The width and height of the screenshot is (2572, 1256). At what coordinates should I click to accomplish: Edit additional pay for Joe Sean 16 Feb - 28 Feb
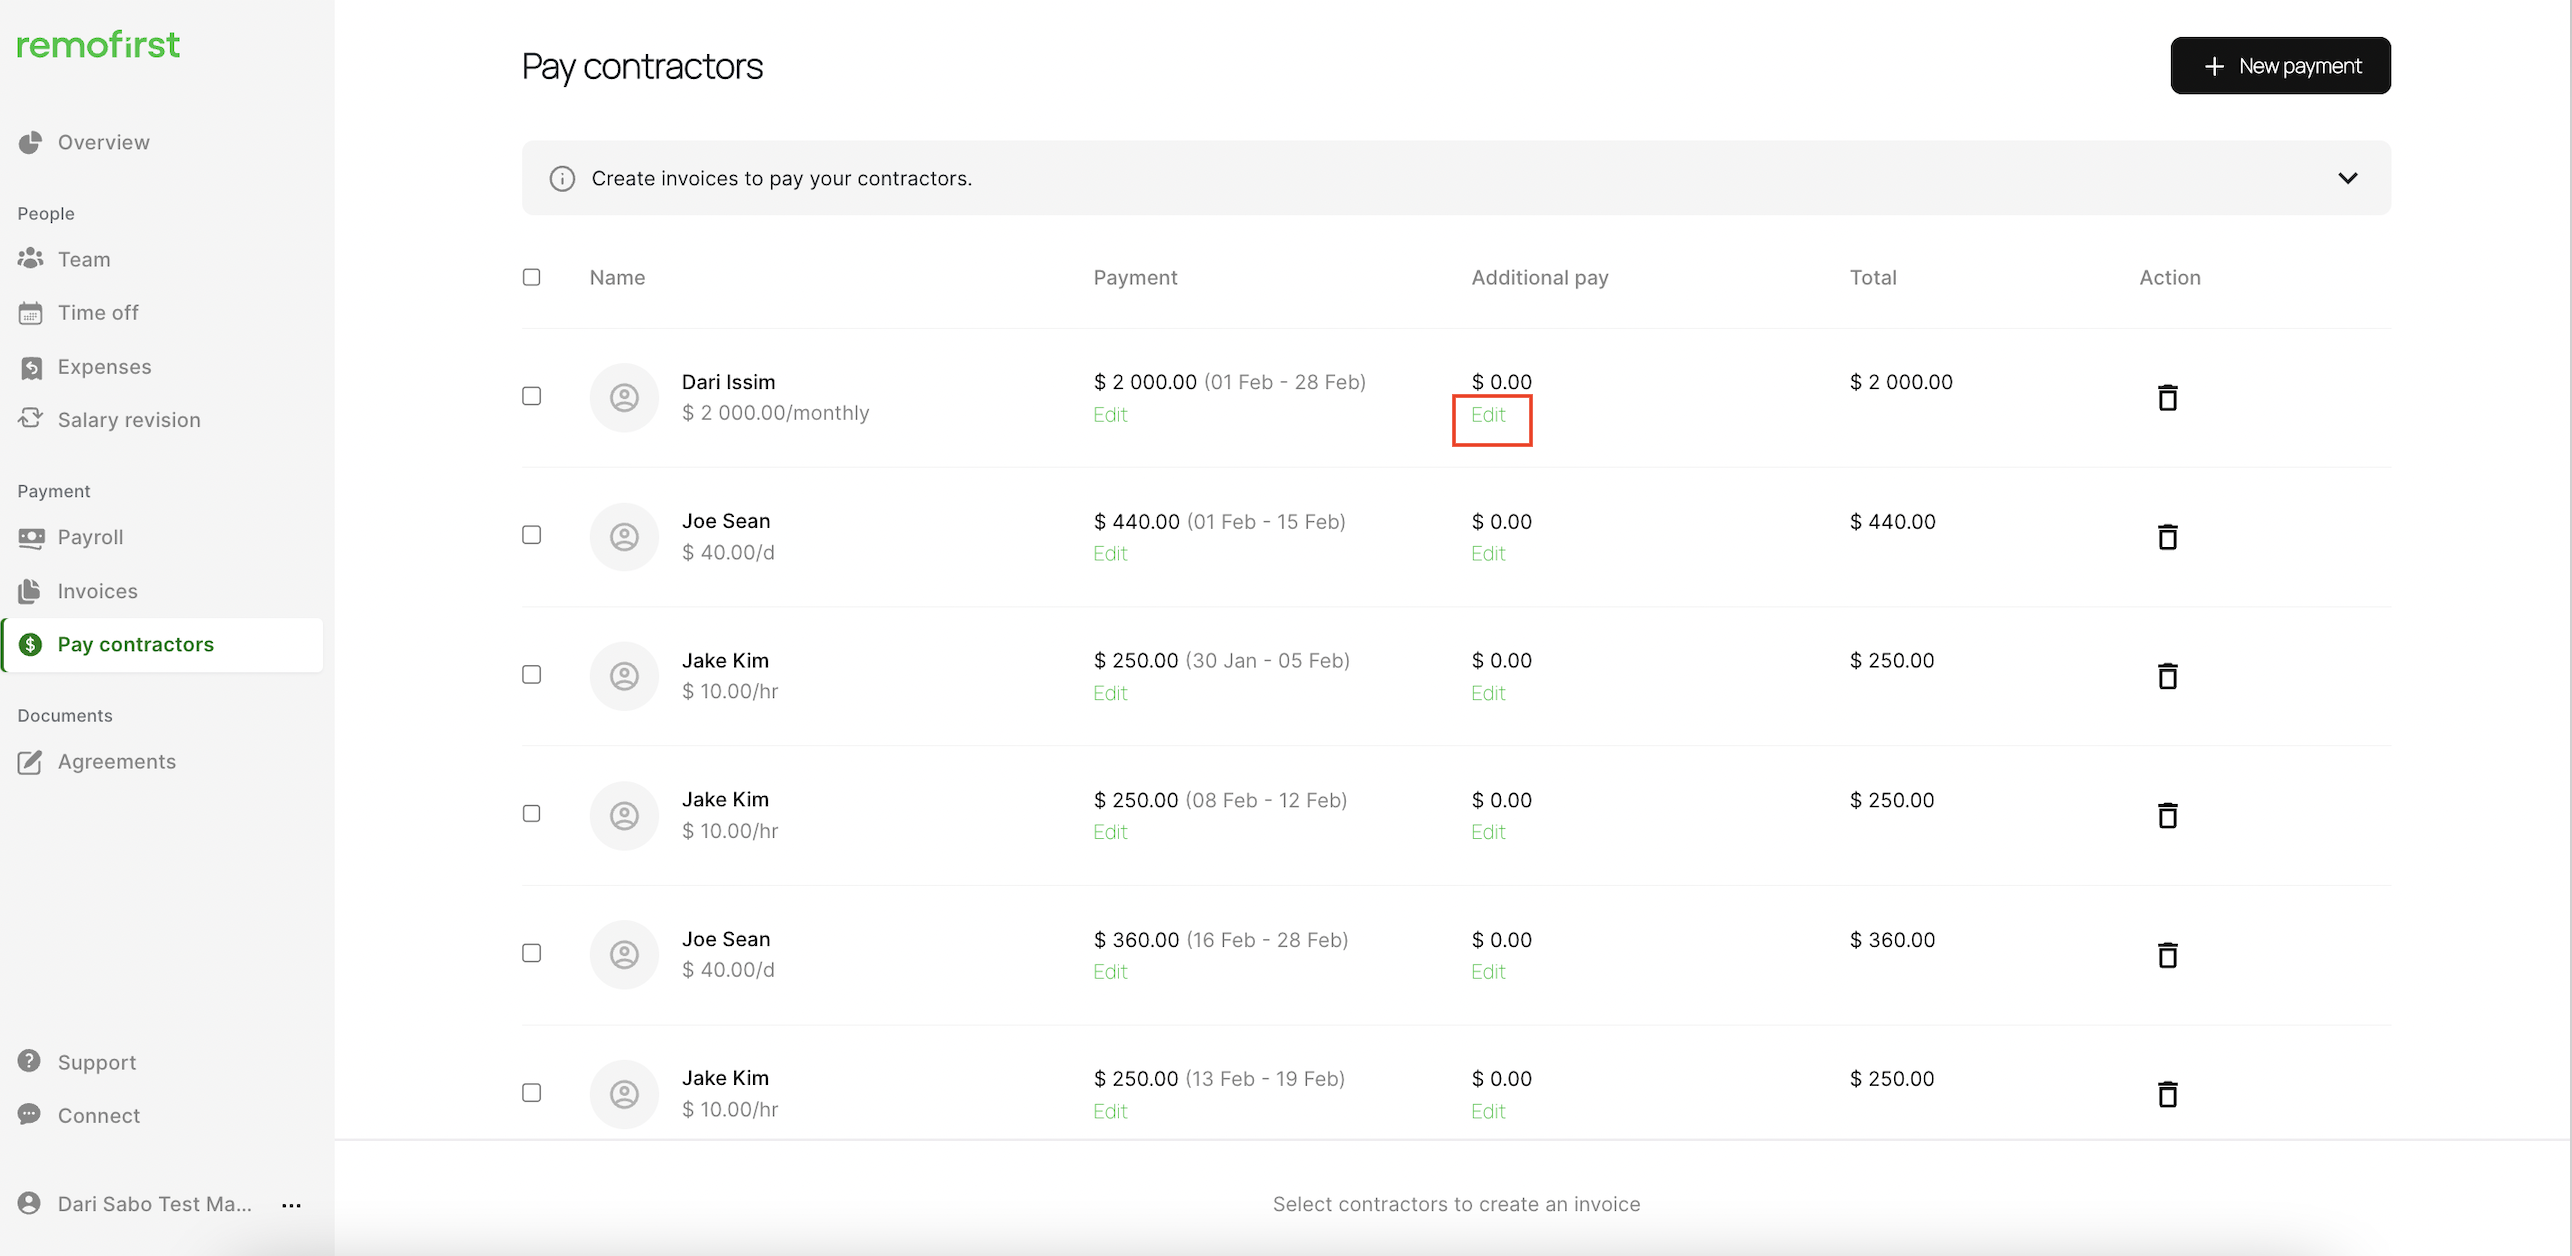1488,971
